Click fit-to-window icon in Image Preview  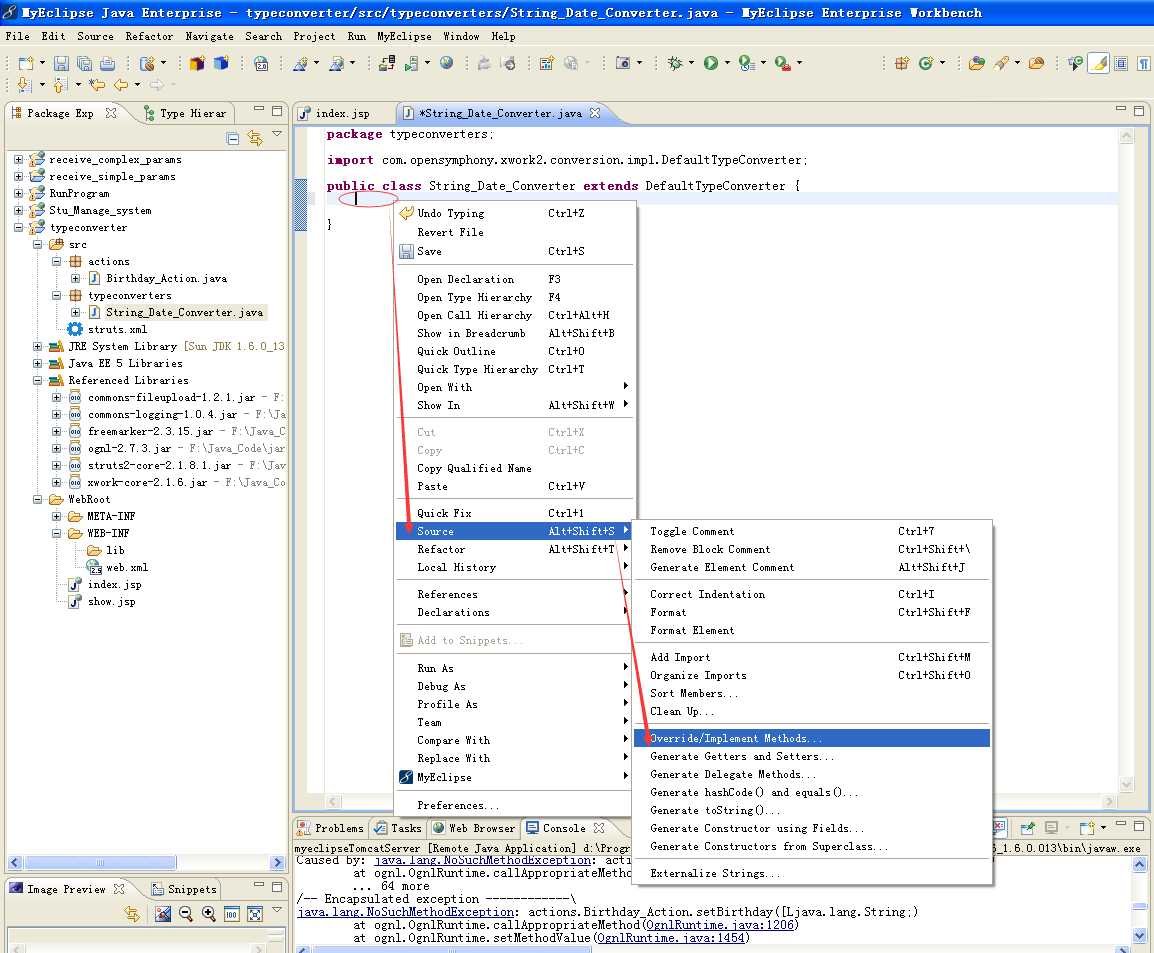click(x=255, y=913)
